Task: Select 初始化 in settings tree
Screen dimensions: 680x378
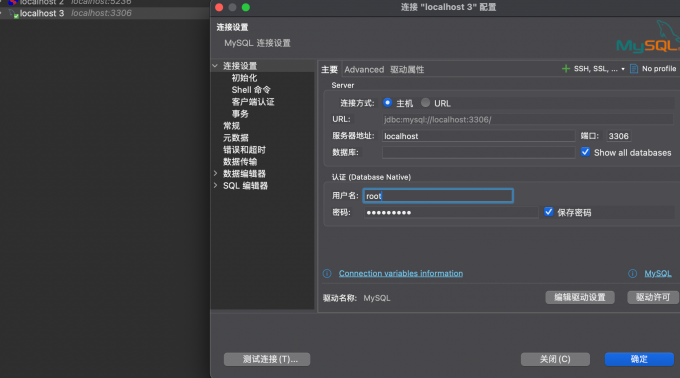Action: [244, 78]
